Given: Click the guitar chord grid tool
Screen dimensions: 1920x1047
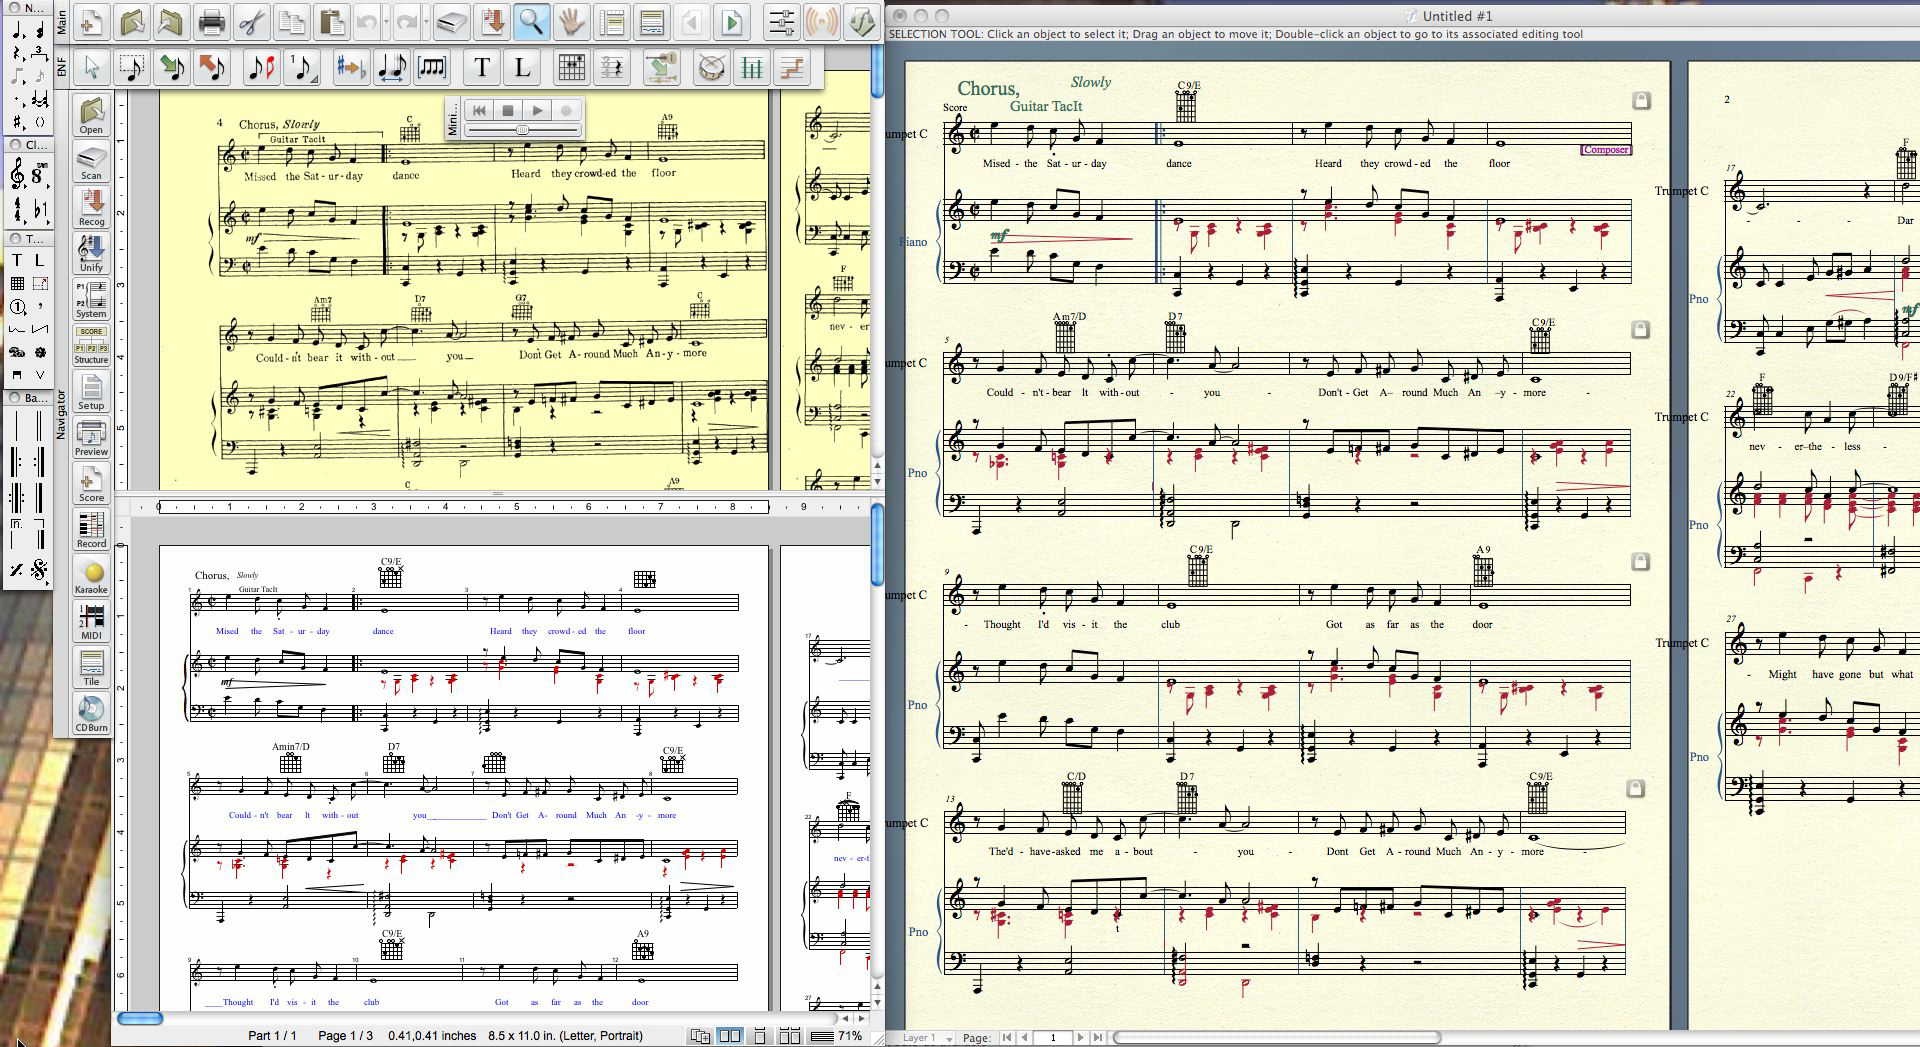Looking at the screenshot, I should pyautogui.click(x=571, y=67).
